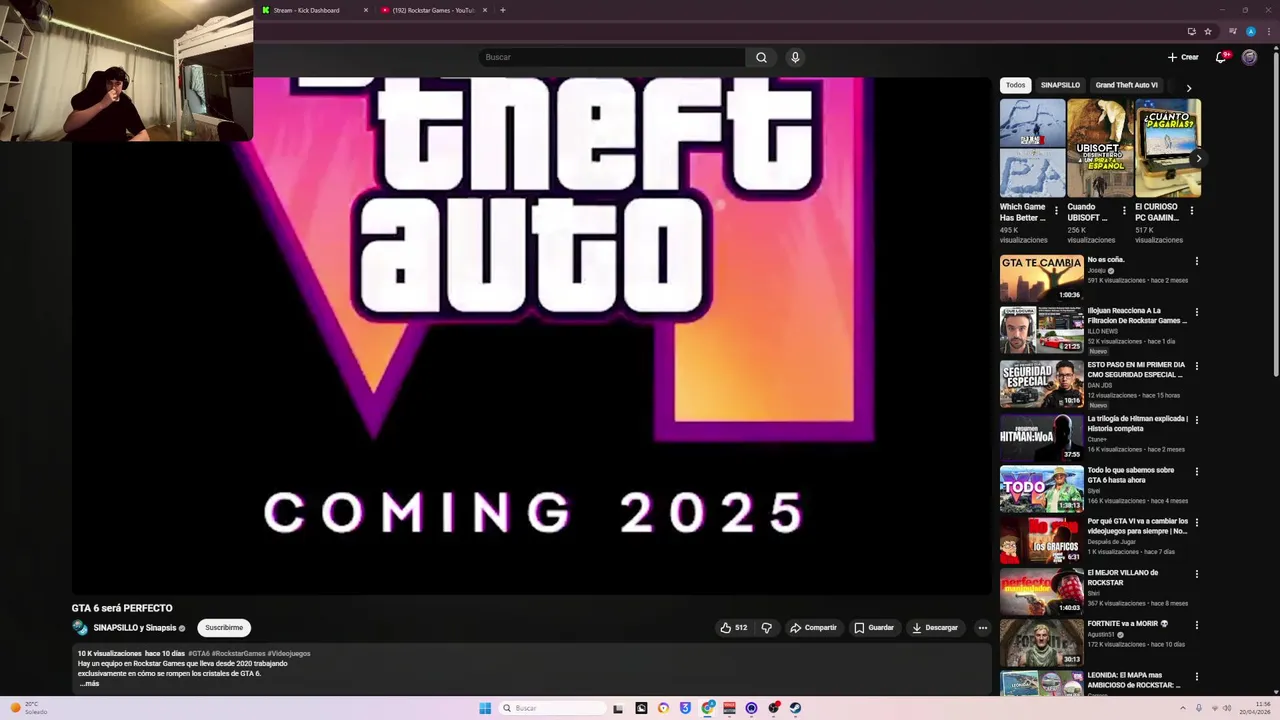
Task: Open the HITMAN WoA video thumbnail
Action: click(x=1042, y=437)
